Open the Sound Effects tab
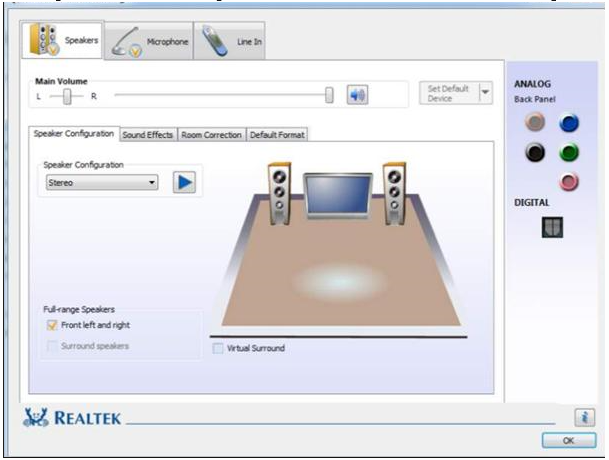 click(148, 135)
